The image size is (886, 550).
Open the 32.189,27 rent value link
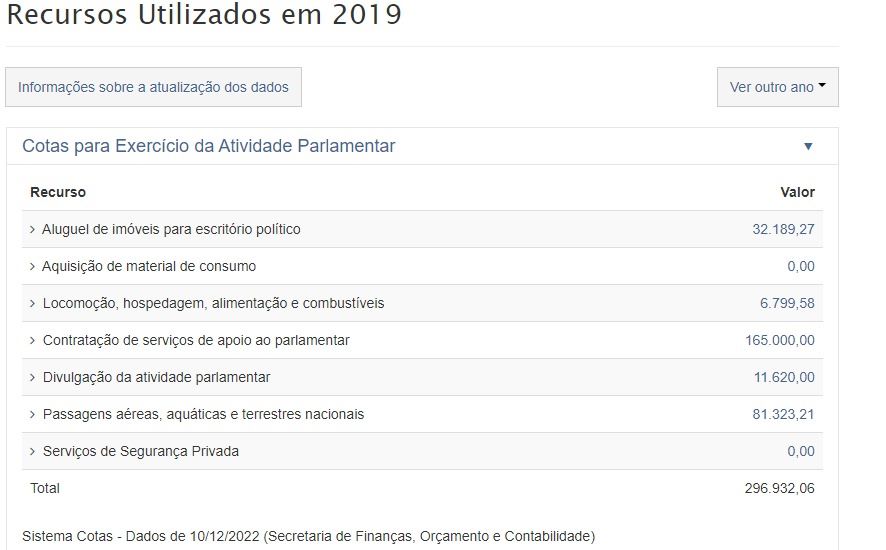783,230
